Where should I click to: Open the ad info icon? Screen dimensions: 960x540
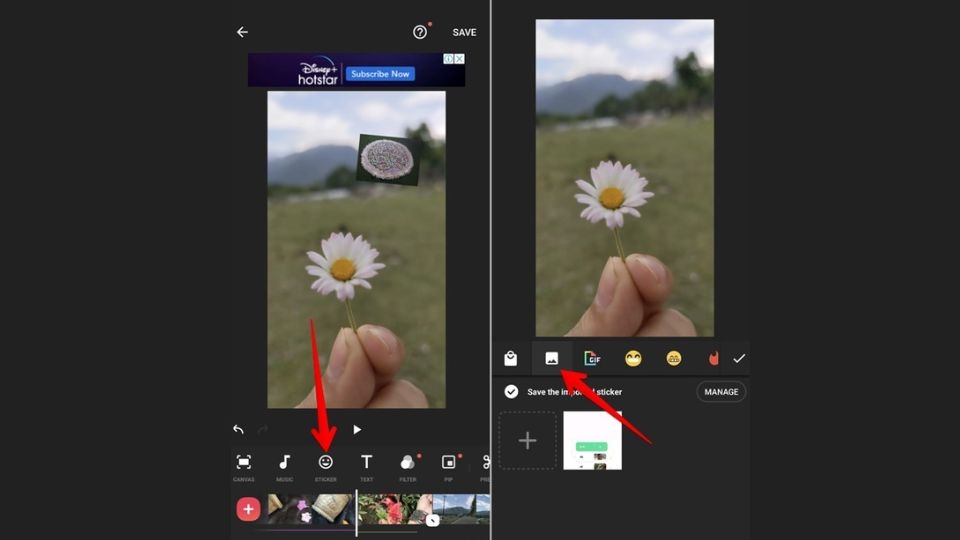[449, 59]
